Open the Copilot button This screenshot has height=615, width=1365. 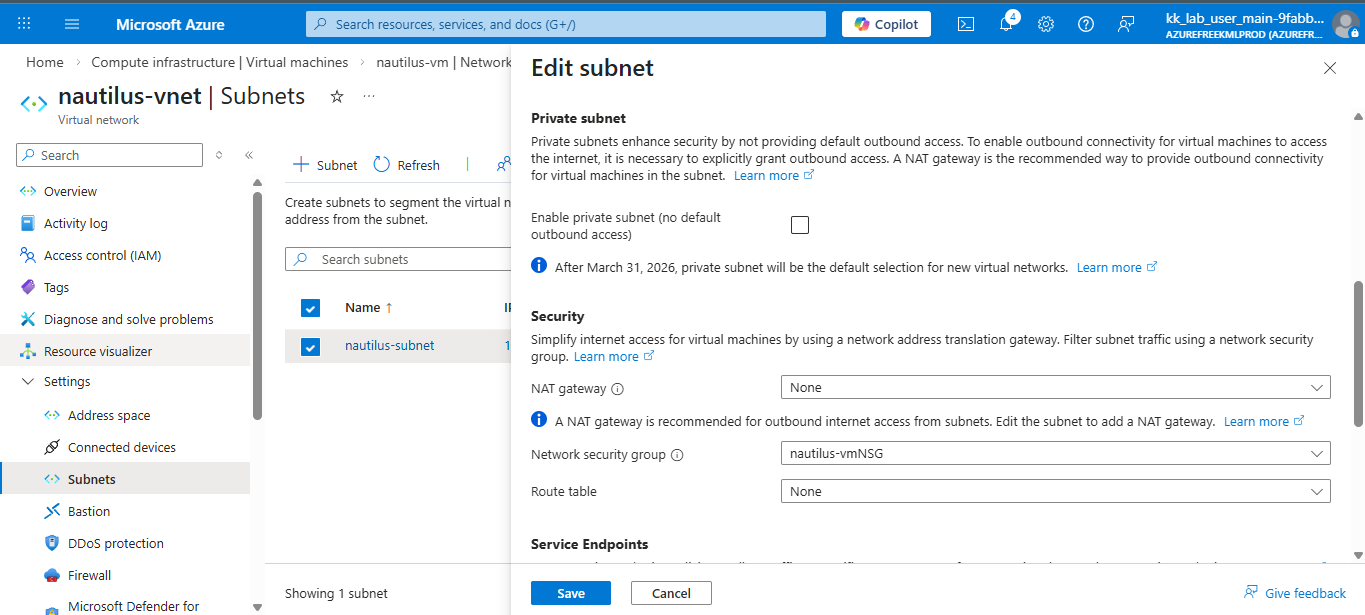tap(886, 24)
